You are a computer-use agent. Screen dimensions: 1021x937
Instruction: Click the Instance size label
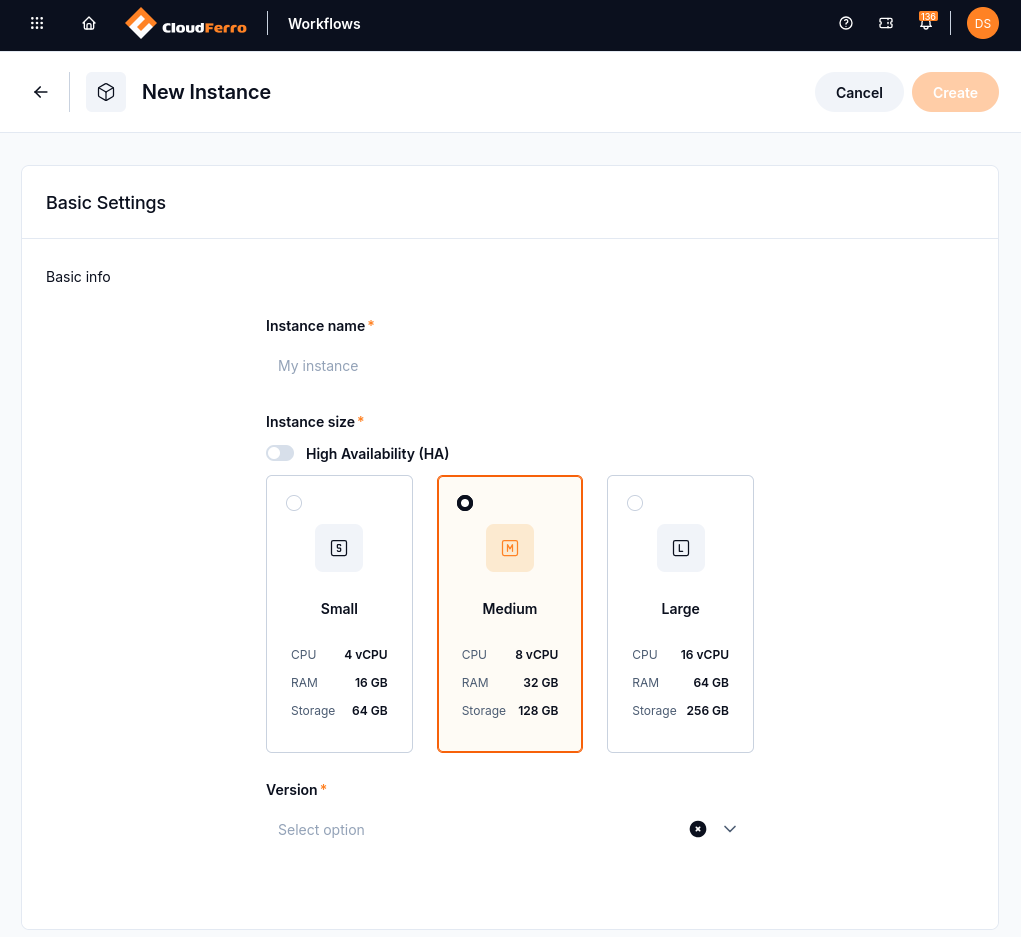click(311, 422)
